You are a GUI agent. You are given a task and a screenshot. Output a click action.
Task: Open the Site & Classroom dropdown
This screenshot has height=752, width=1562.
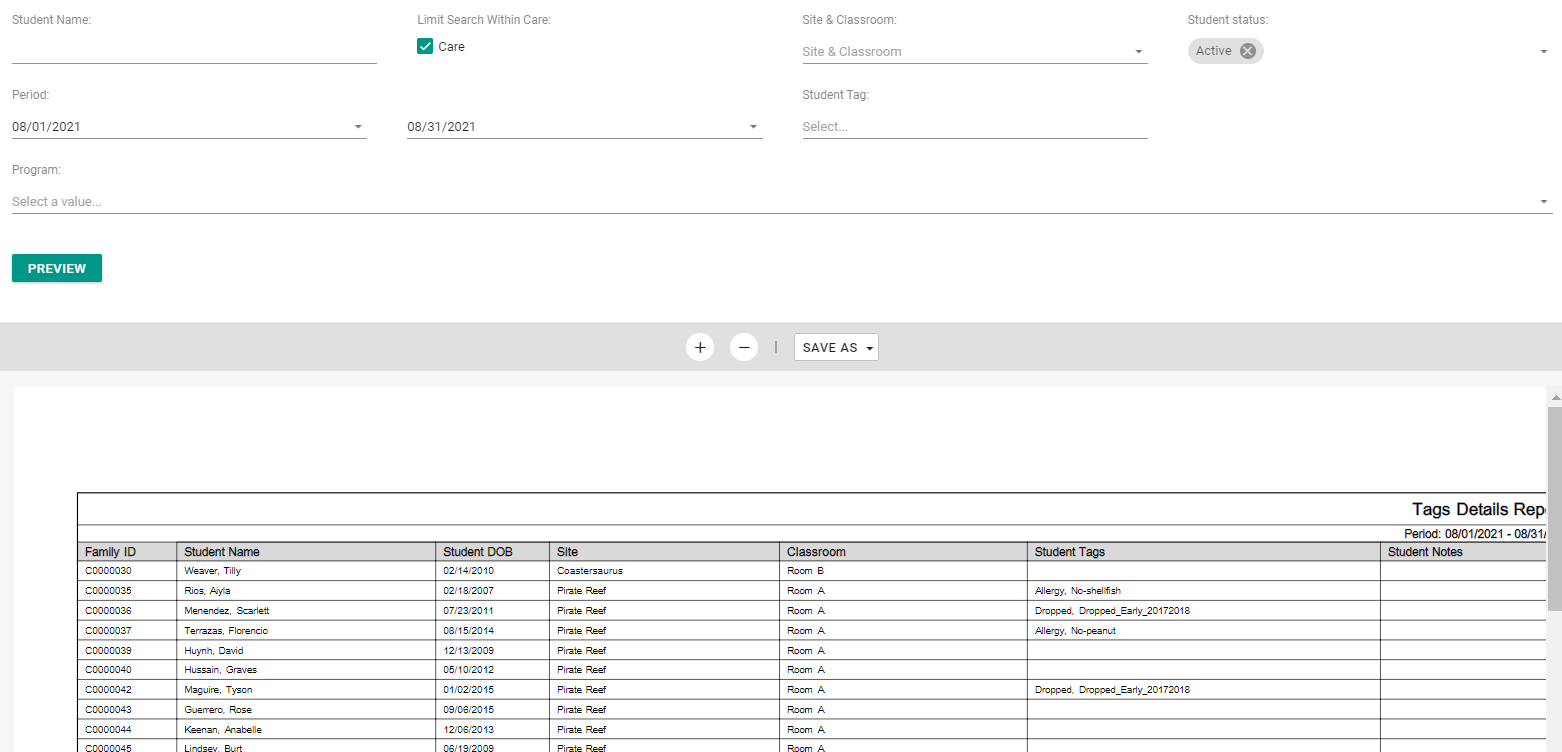(975, 52)
